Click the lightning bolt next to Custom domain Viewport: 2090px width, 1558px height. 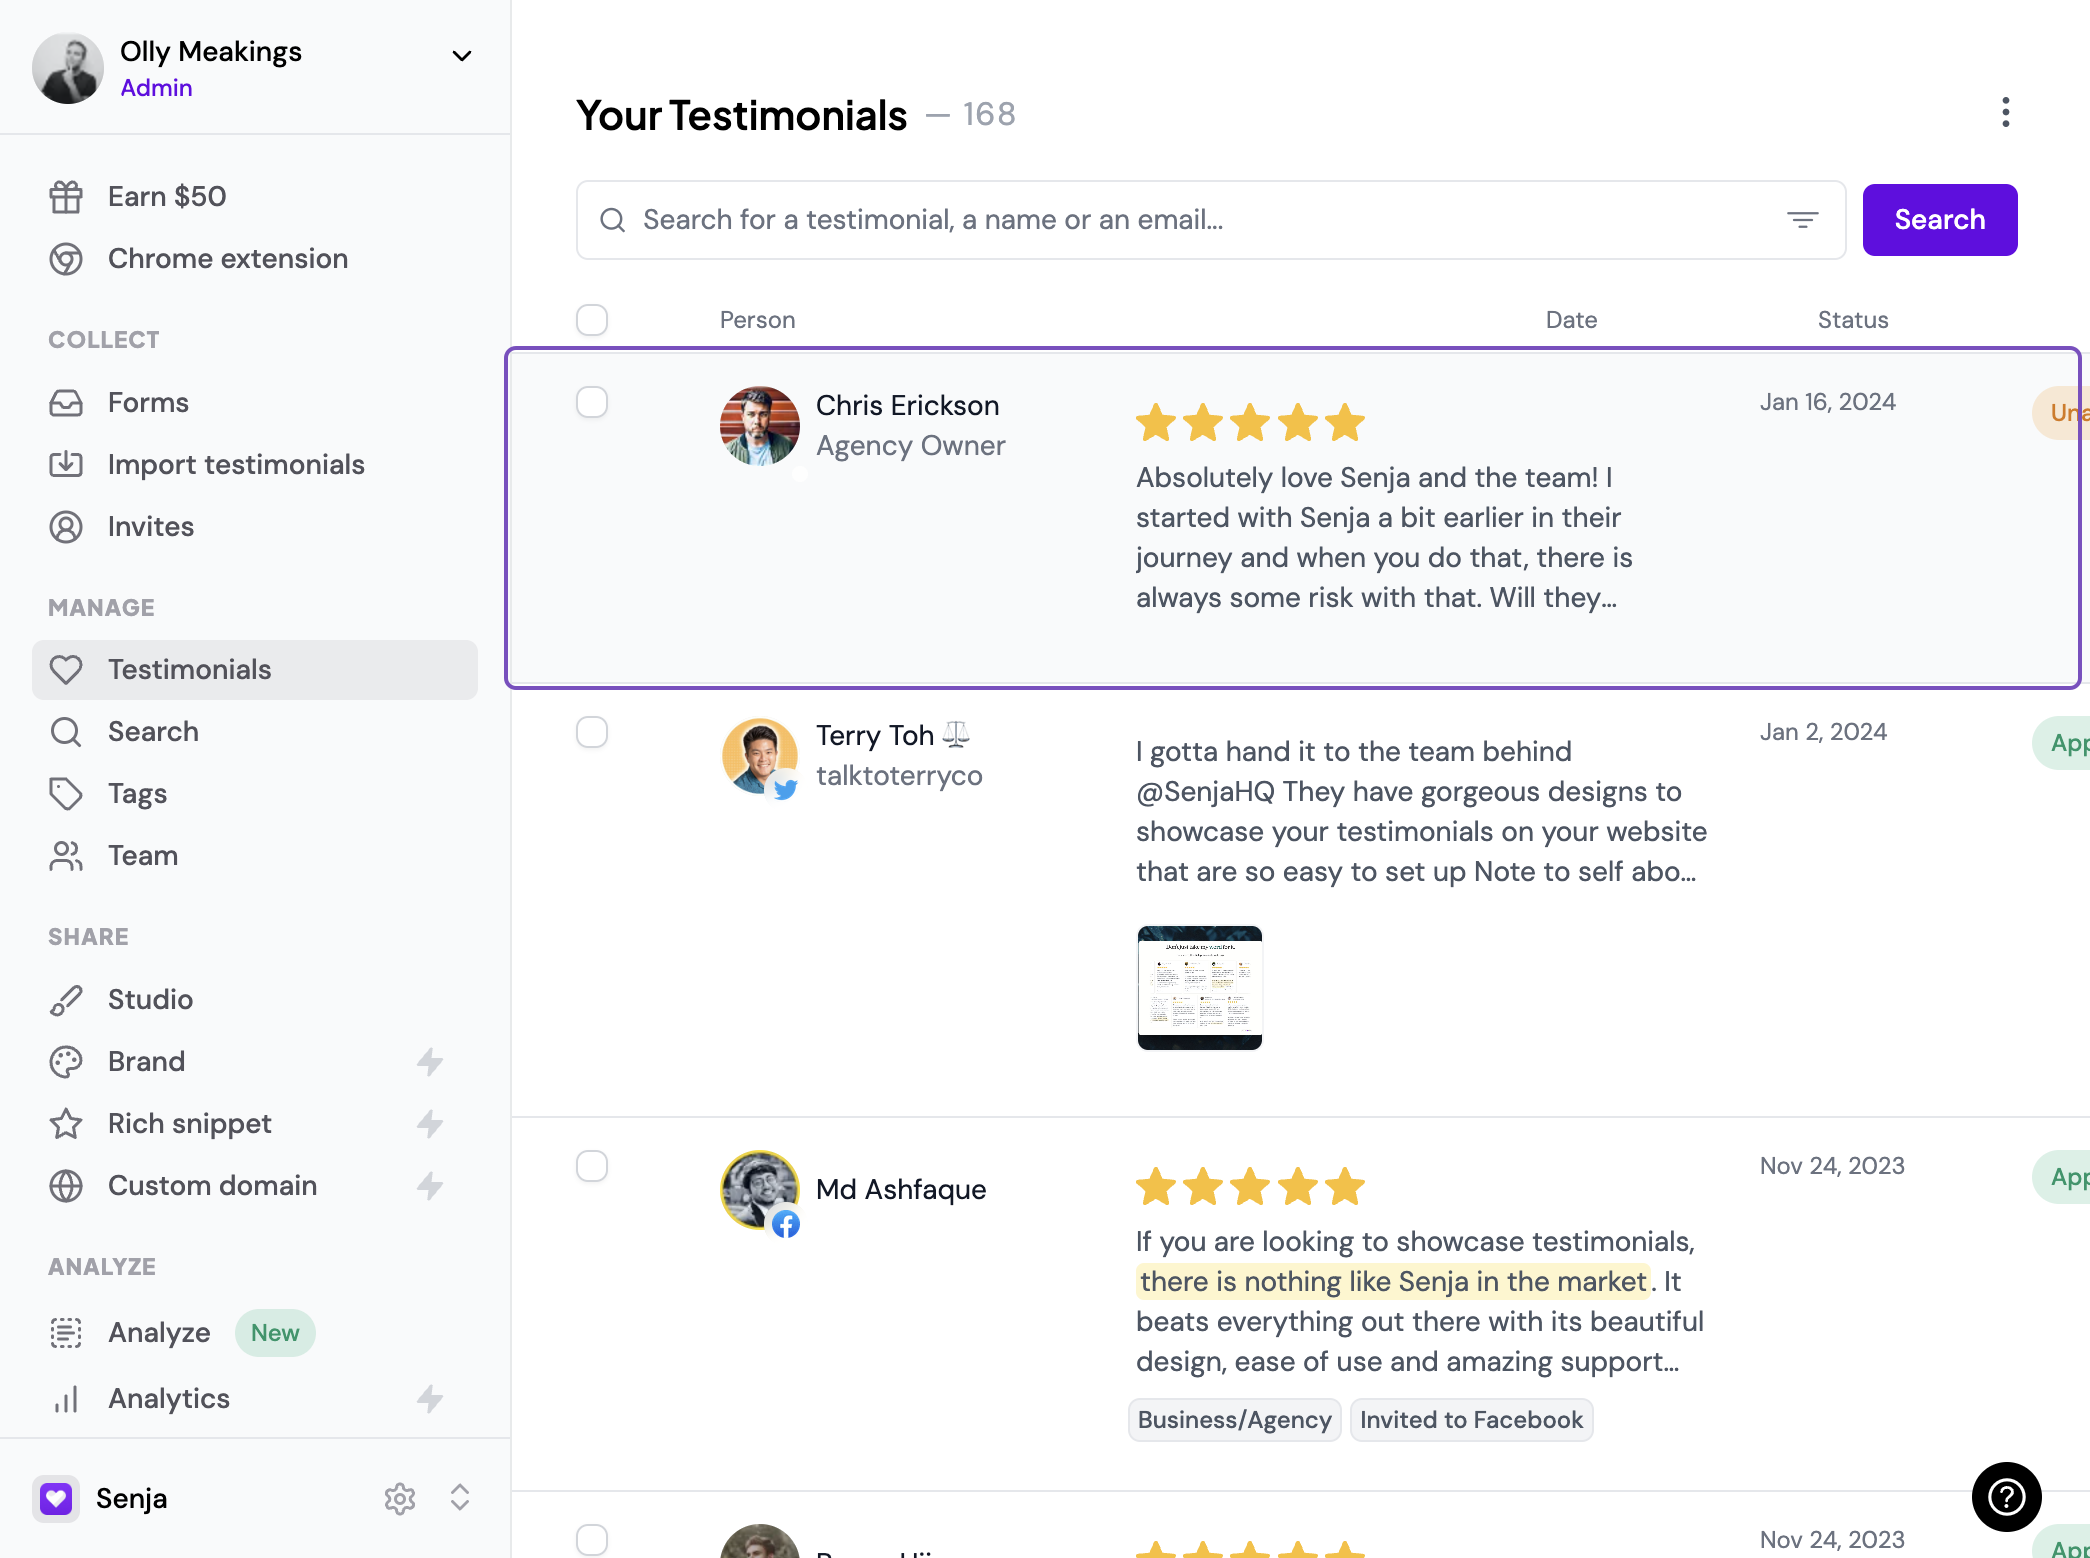pos(430,1186)
